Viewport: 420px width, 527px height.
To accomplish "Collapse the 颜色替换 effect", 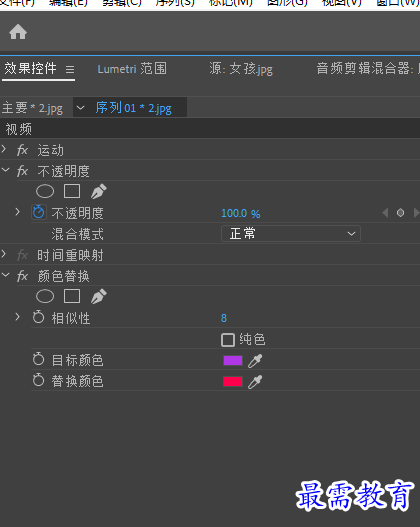I will coord(5,275).
